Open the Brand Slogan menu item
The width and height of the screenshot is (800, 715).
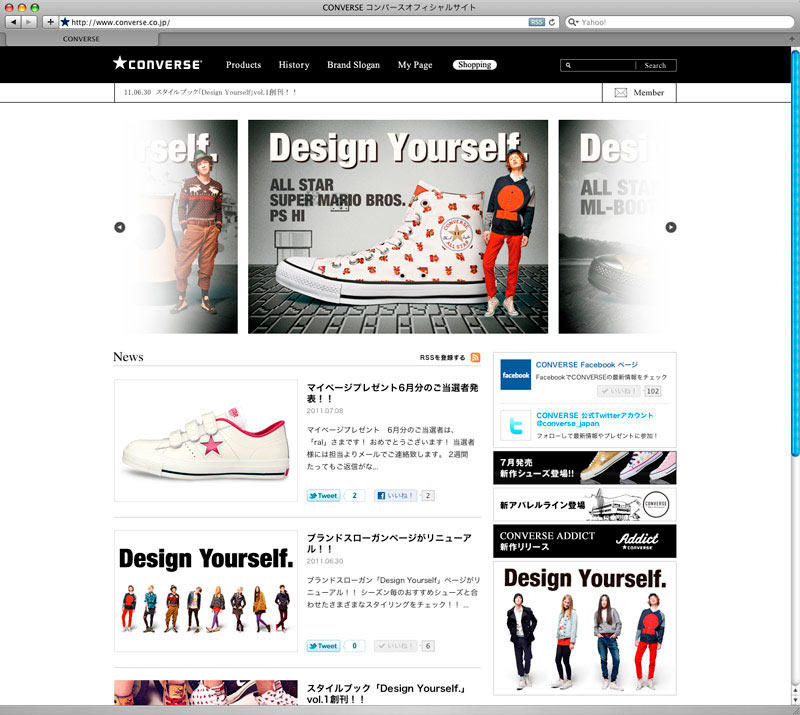coord(353,65)
